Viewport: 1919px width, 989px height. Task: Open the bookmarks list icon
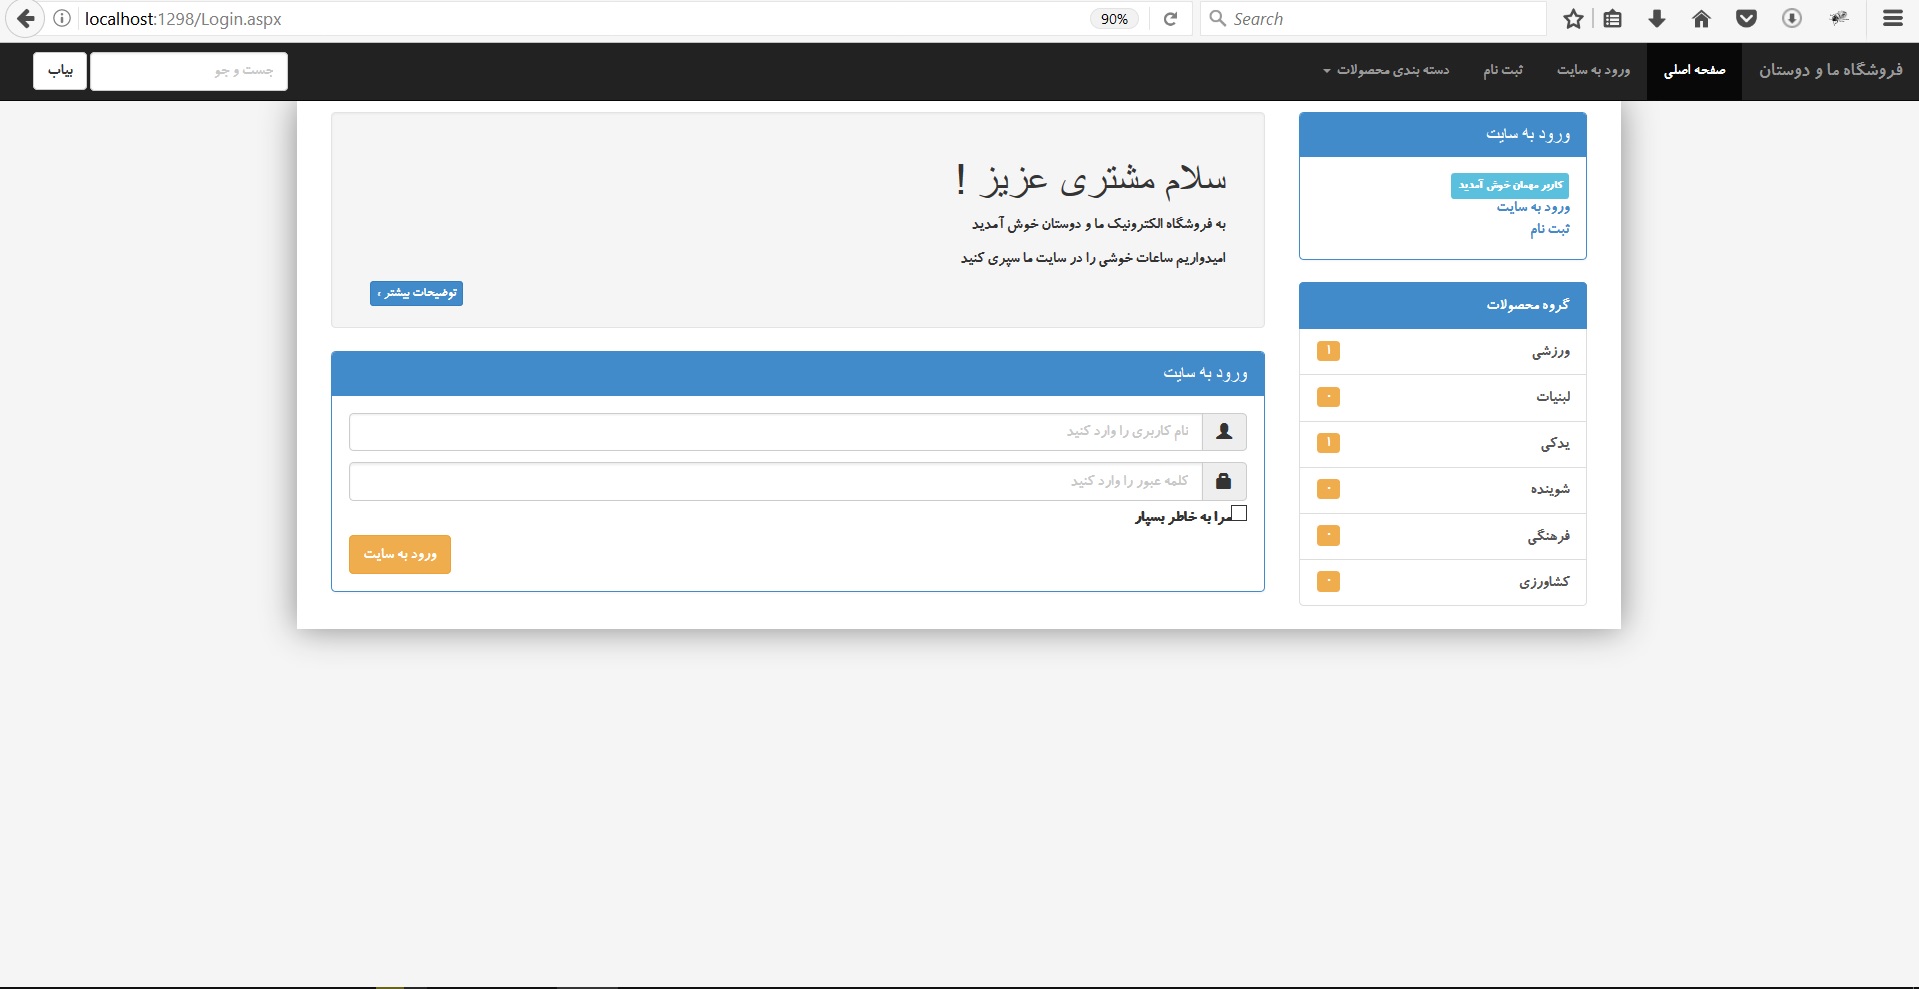[x=1613, y=19]
